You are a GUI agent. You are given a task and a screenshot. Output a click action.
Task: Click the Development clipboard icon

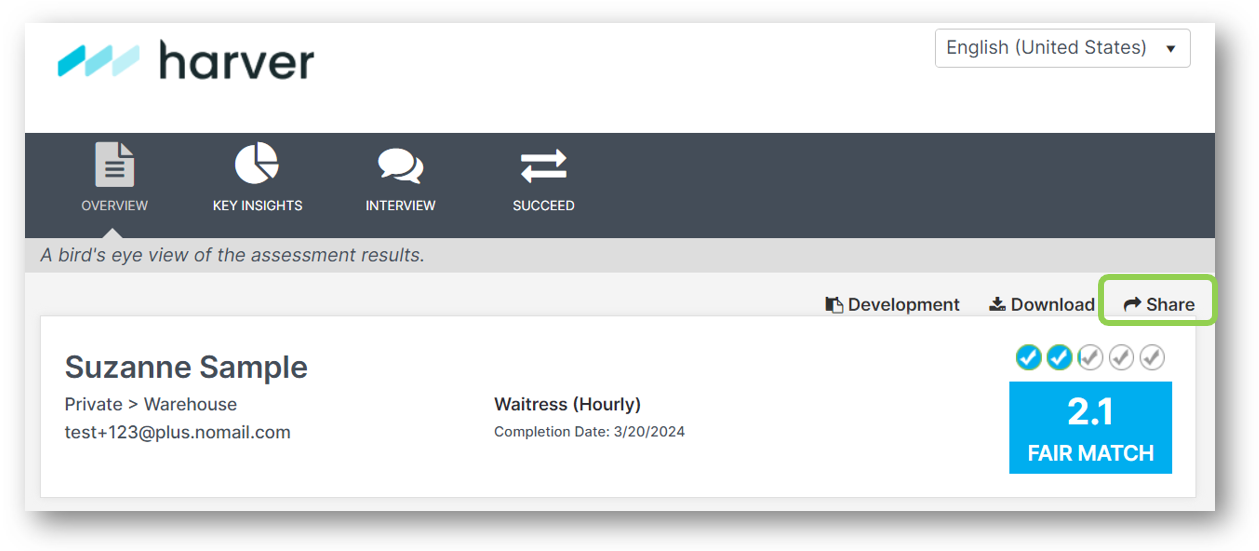834,305
